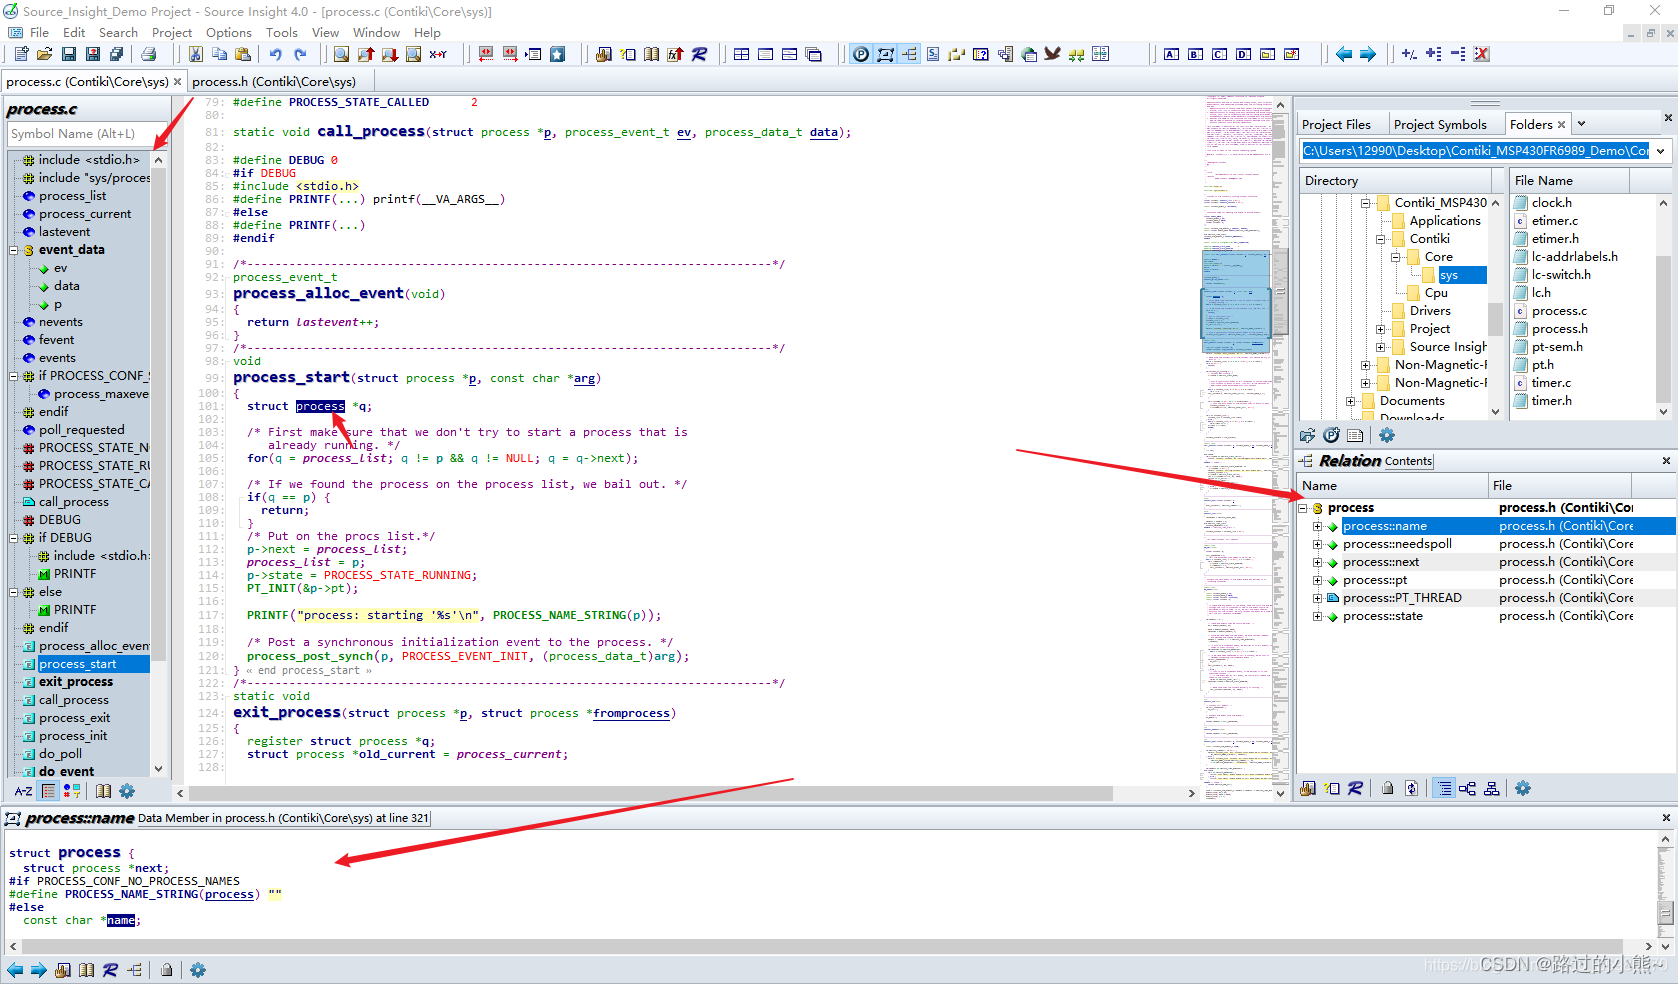Click the P Project window icon in toolbar
This screenshot has width=1678, height=984.
[x=861, y=54]
